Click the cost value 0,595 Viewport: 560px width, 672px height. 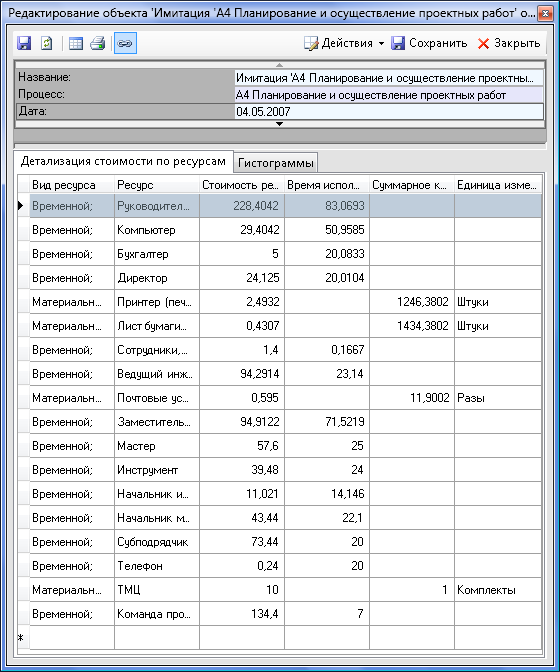click(242, 398)
